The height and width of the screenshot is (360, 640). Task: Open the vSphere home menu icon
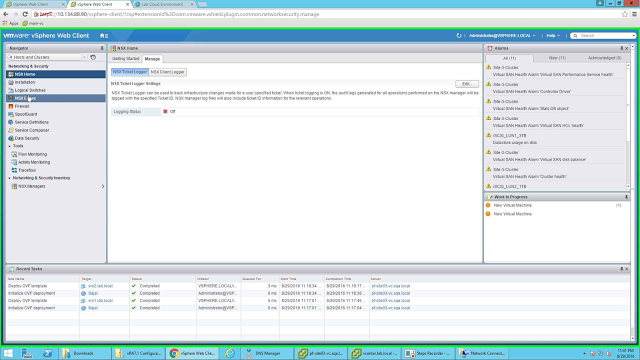104,36
